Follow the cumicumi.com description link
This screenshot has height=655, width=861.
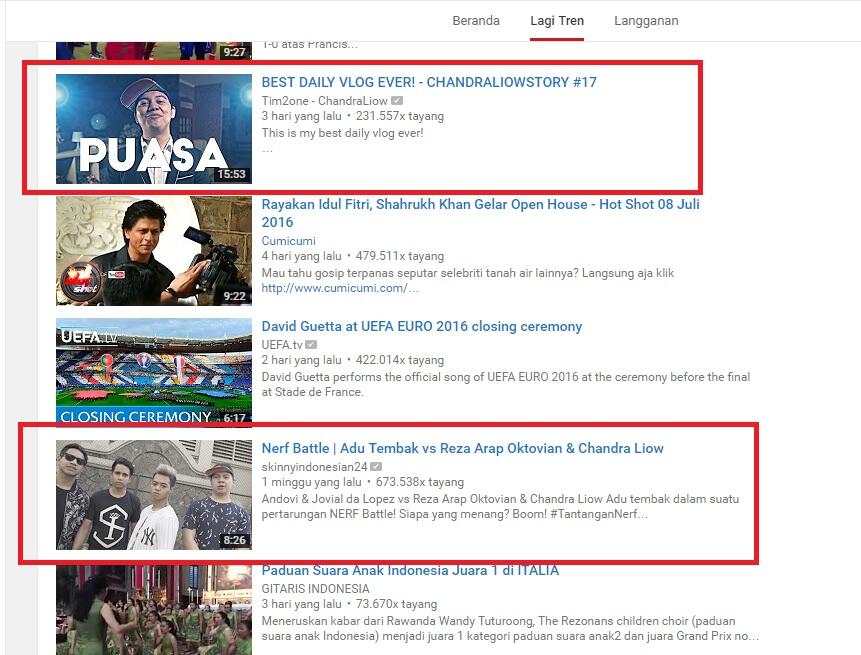tap(340, 288)
